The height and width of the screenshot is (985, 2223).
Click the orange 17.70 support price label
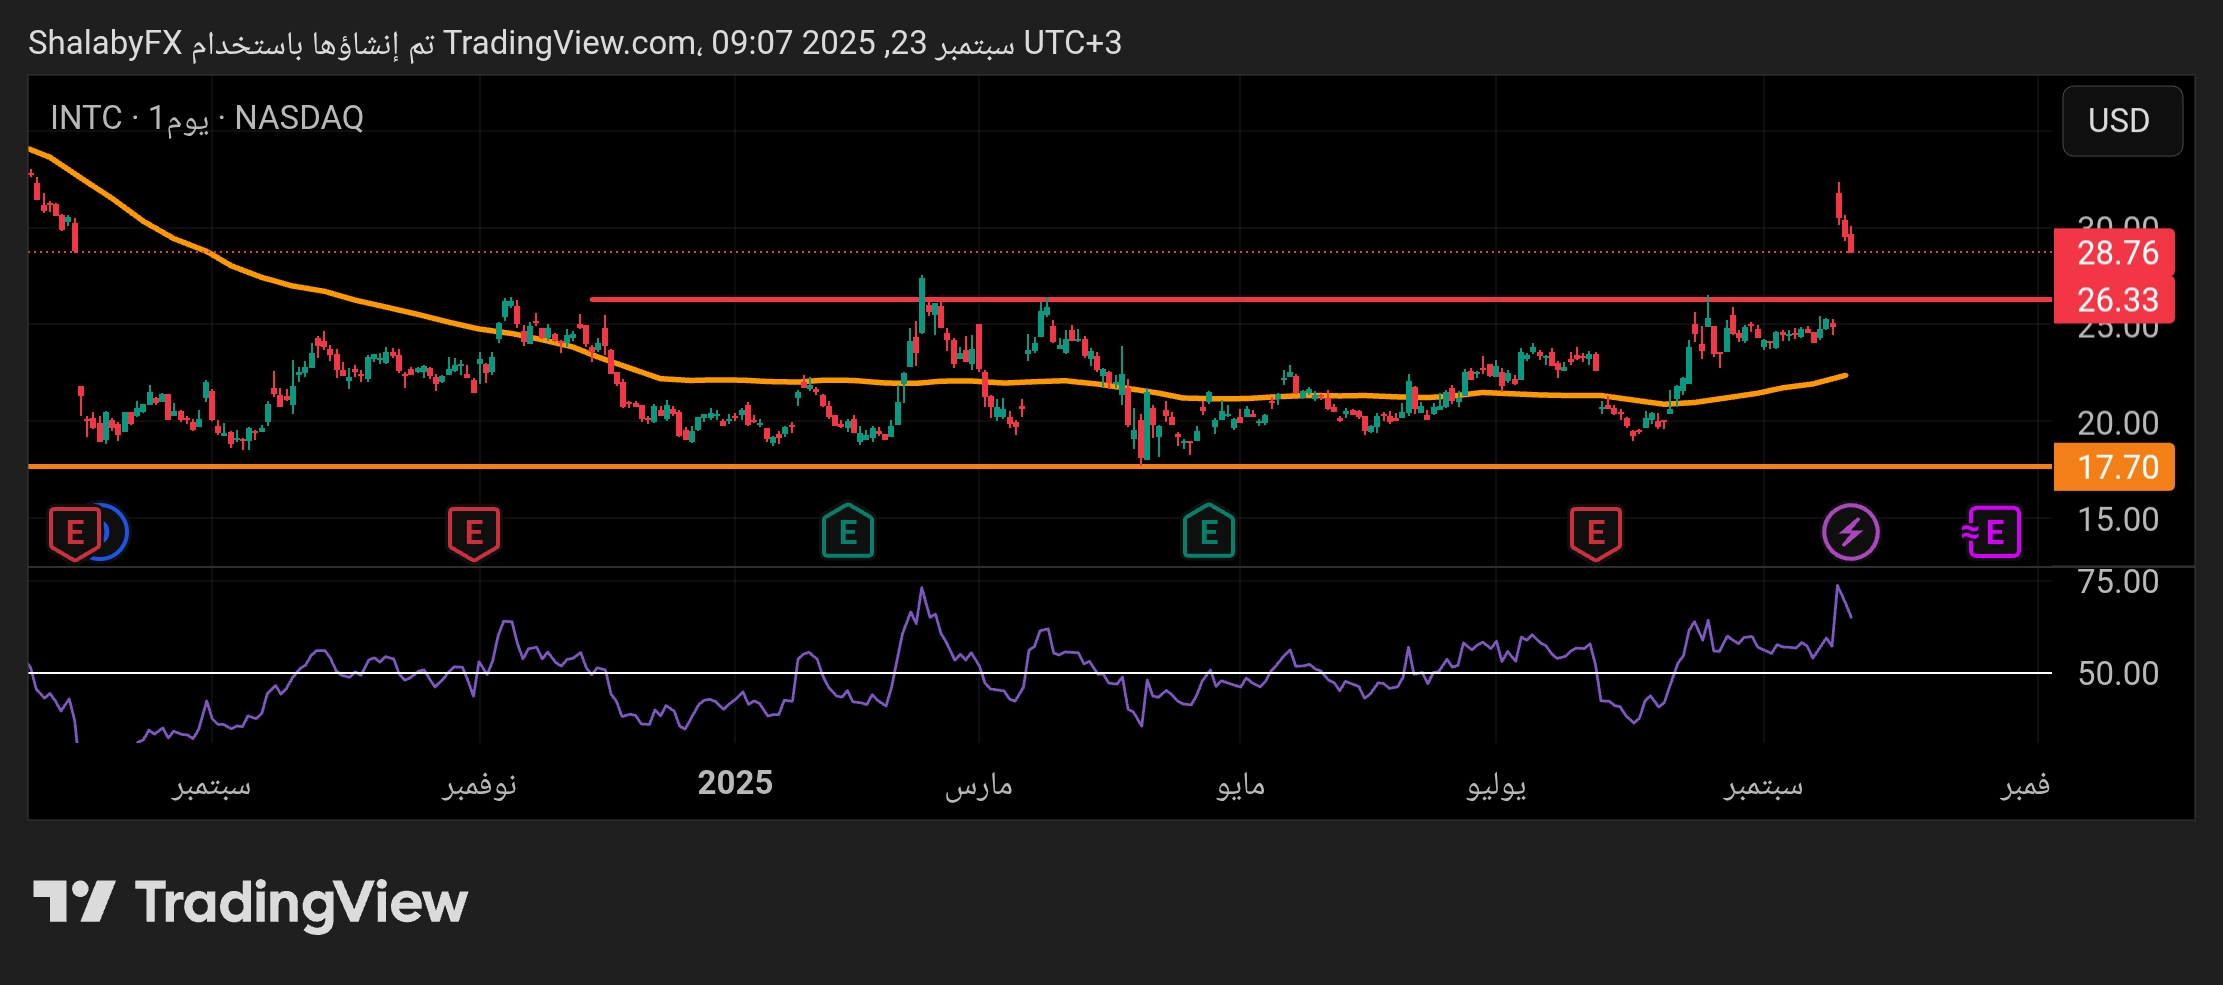2114,467
